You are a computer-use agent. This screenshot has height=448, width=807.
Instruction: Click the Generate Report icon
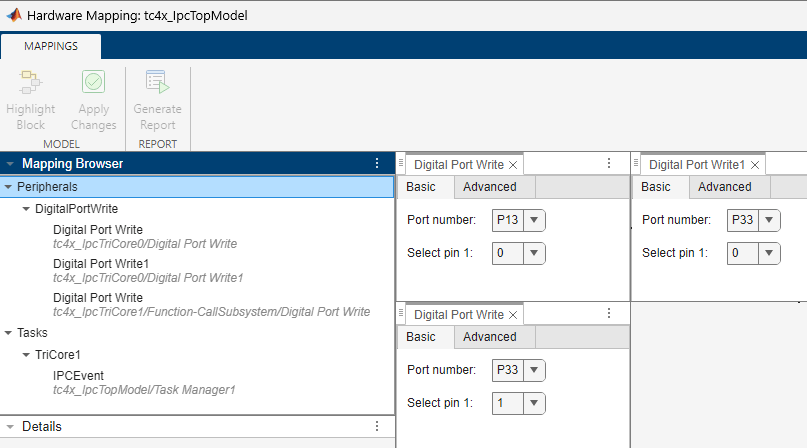coord(157,84)
